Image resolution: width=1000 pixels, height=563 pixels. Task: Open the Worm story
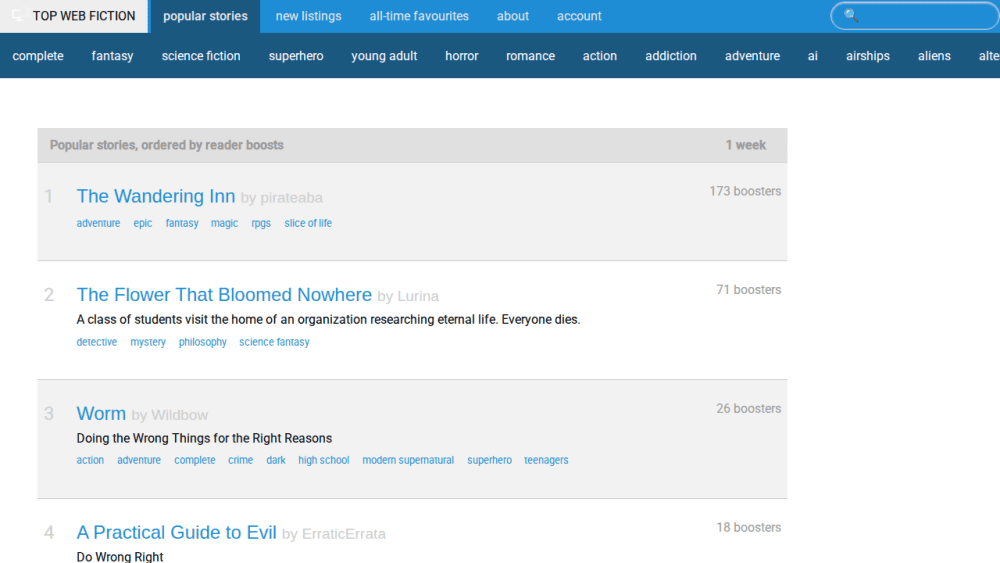click(x=101, y=414)
